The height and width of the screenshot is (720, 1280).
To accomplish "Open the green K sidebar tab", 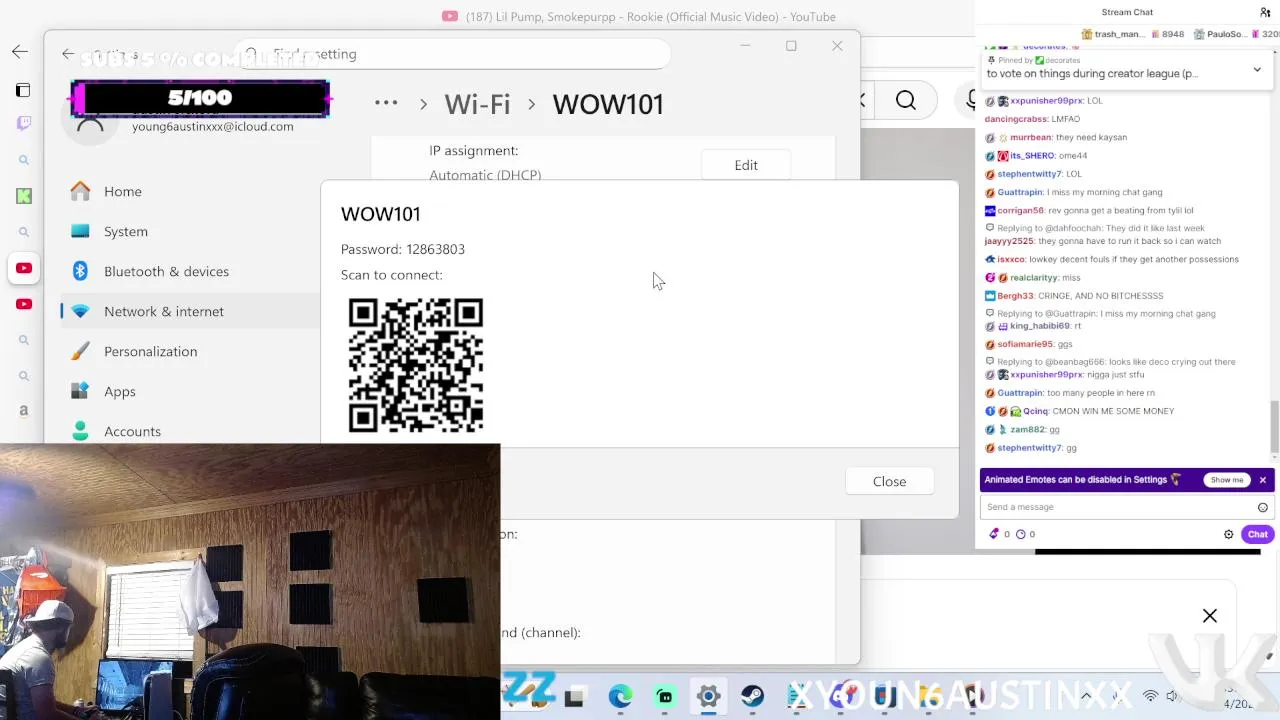I will (x=24, y=196).
